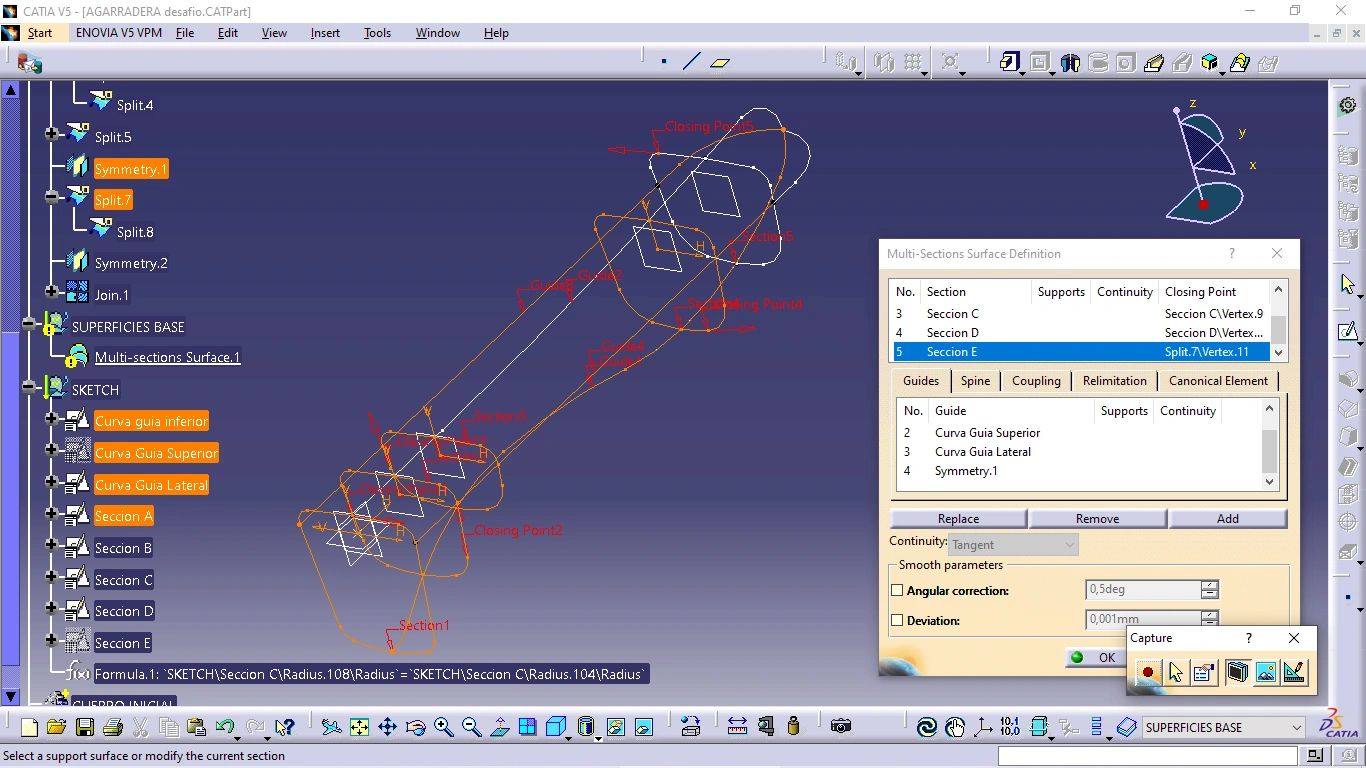1366x768 pixels.
Task: Click the Update All icon near bottom right
Action: tap(928, 727)
